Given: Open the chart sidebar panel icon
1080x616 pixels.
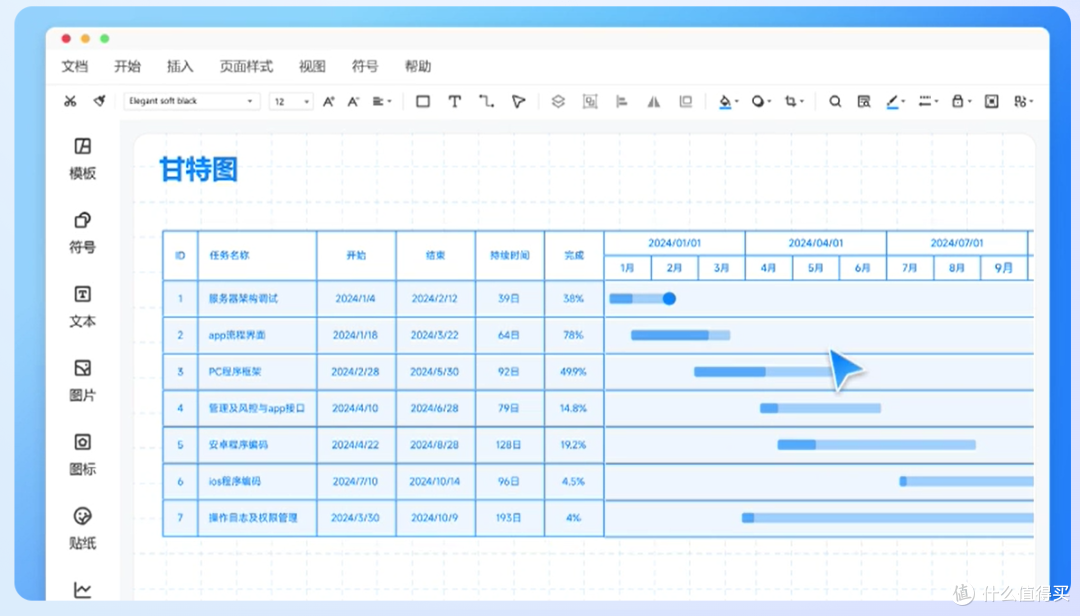Looking at the screenshot, I should click(83, 590).
